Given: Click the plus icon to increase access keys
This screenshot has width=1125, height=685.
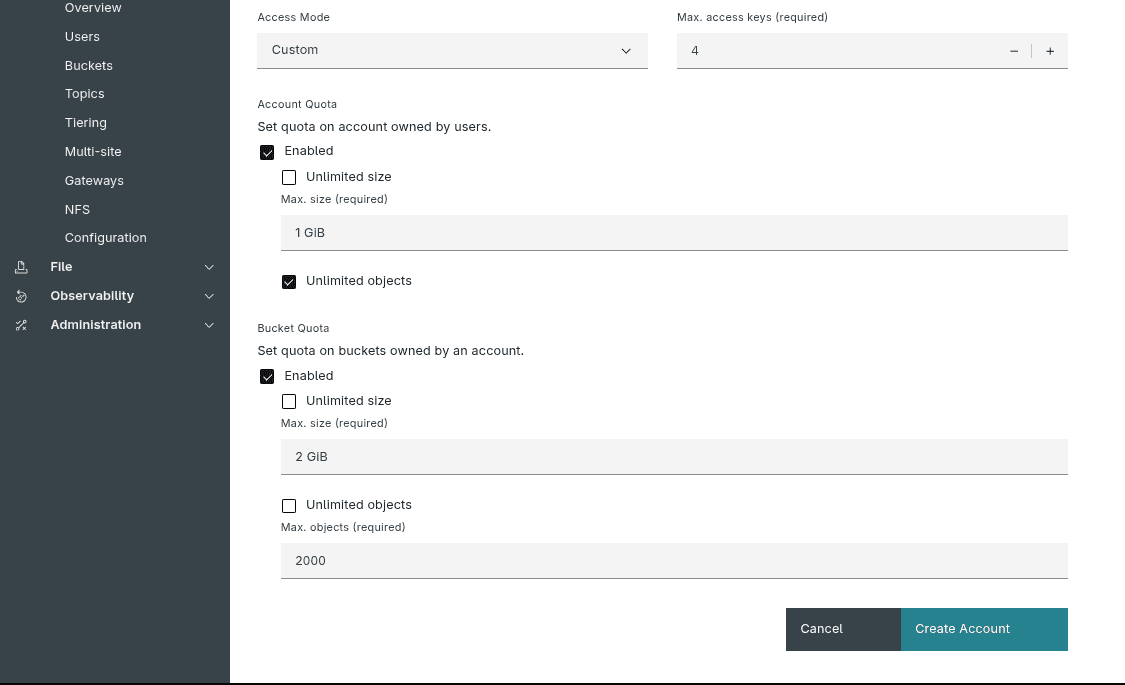Looking at the screenshot, I should (x=1050, y=50).
